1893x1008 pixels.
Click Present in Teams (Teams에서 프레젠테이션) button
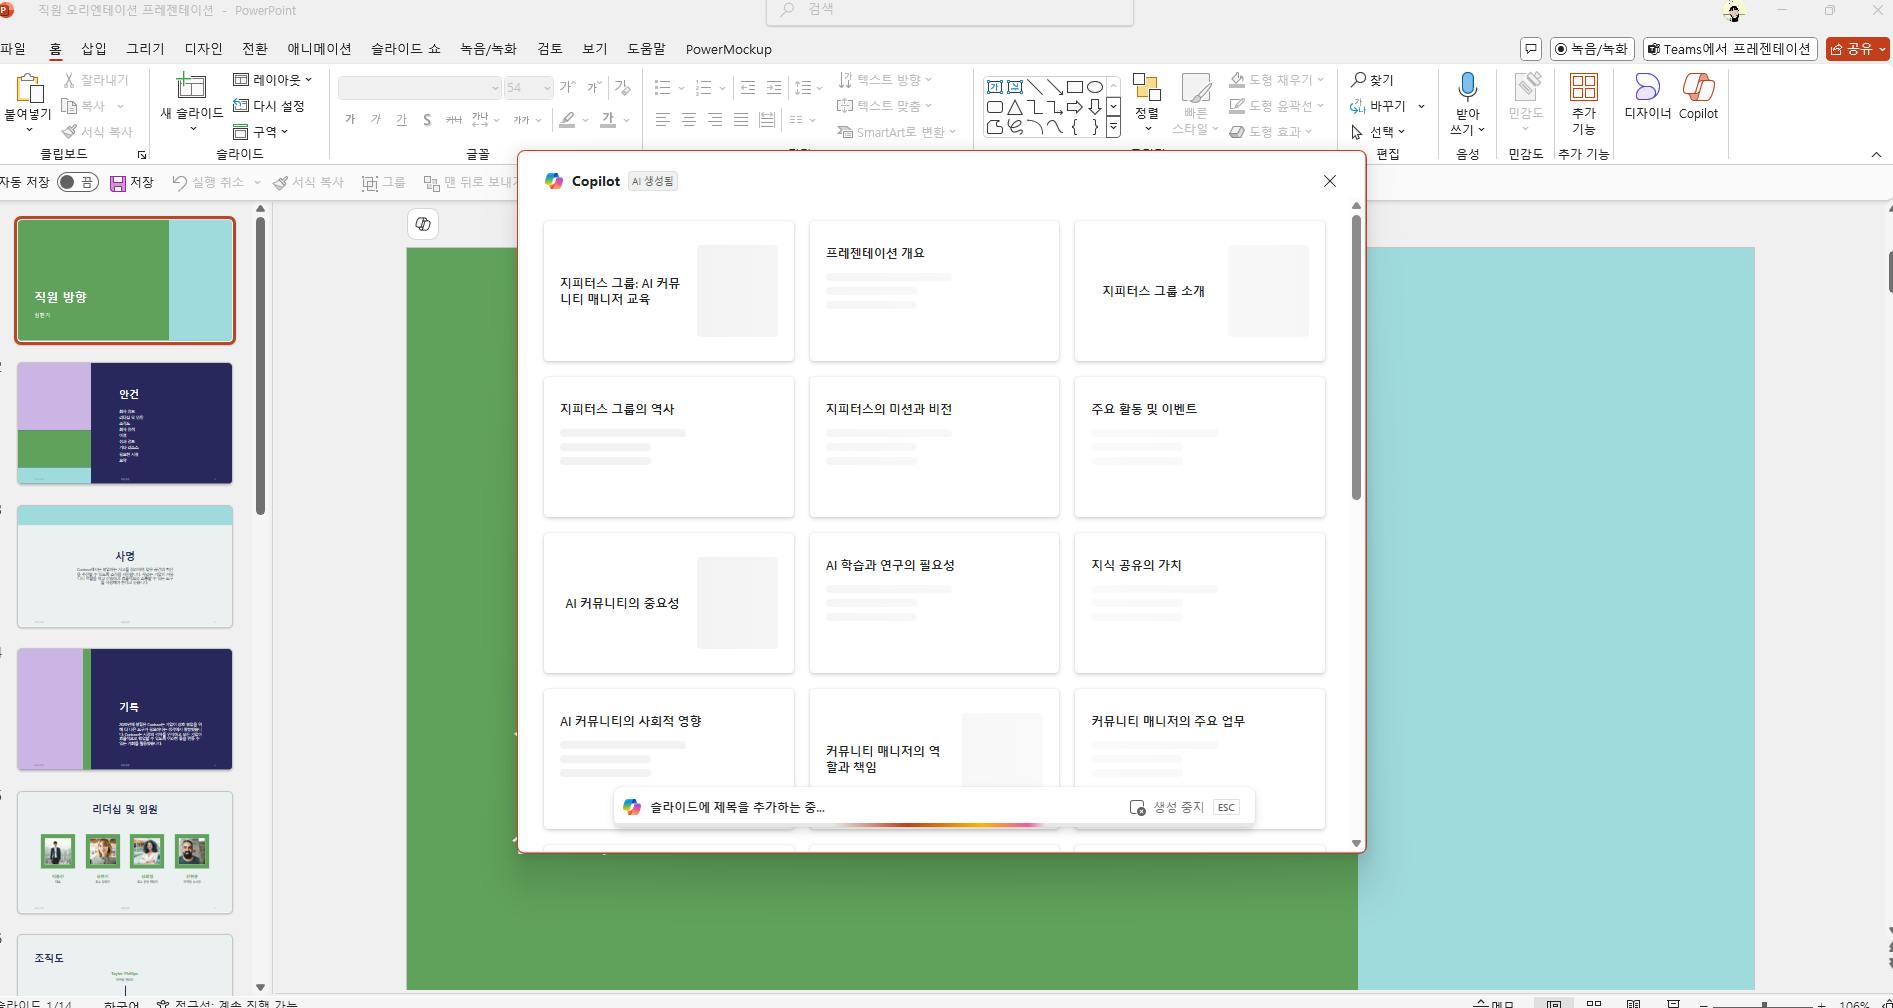click(x=1728, y=49)
